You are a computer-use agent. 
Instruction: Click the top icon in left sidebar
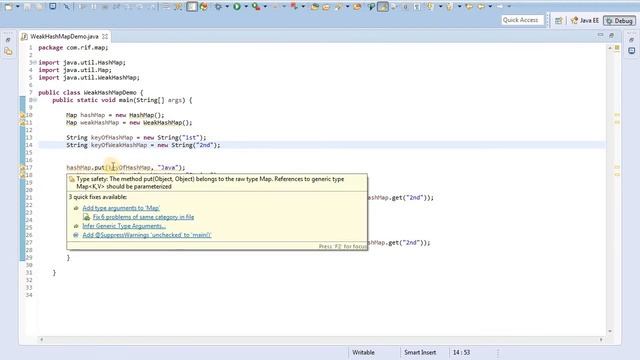click(8, 40)
